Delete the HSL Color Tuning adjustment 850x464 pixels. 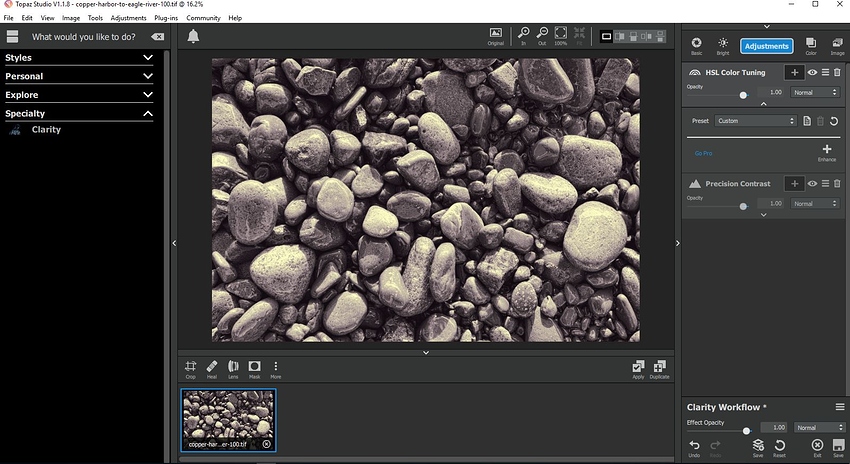coord(837,73)
